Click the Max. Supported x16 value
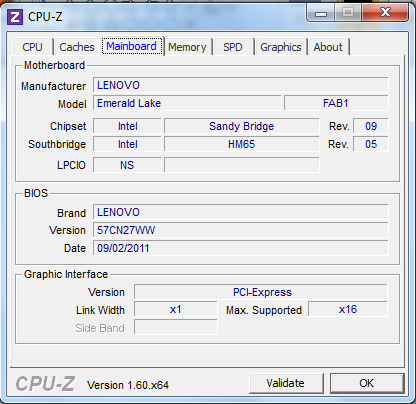 click(x=348, y=310)
